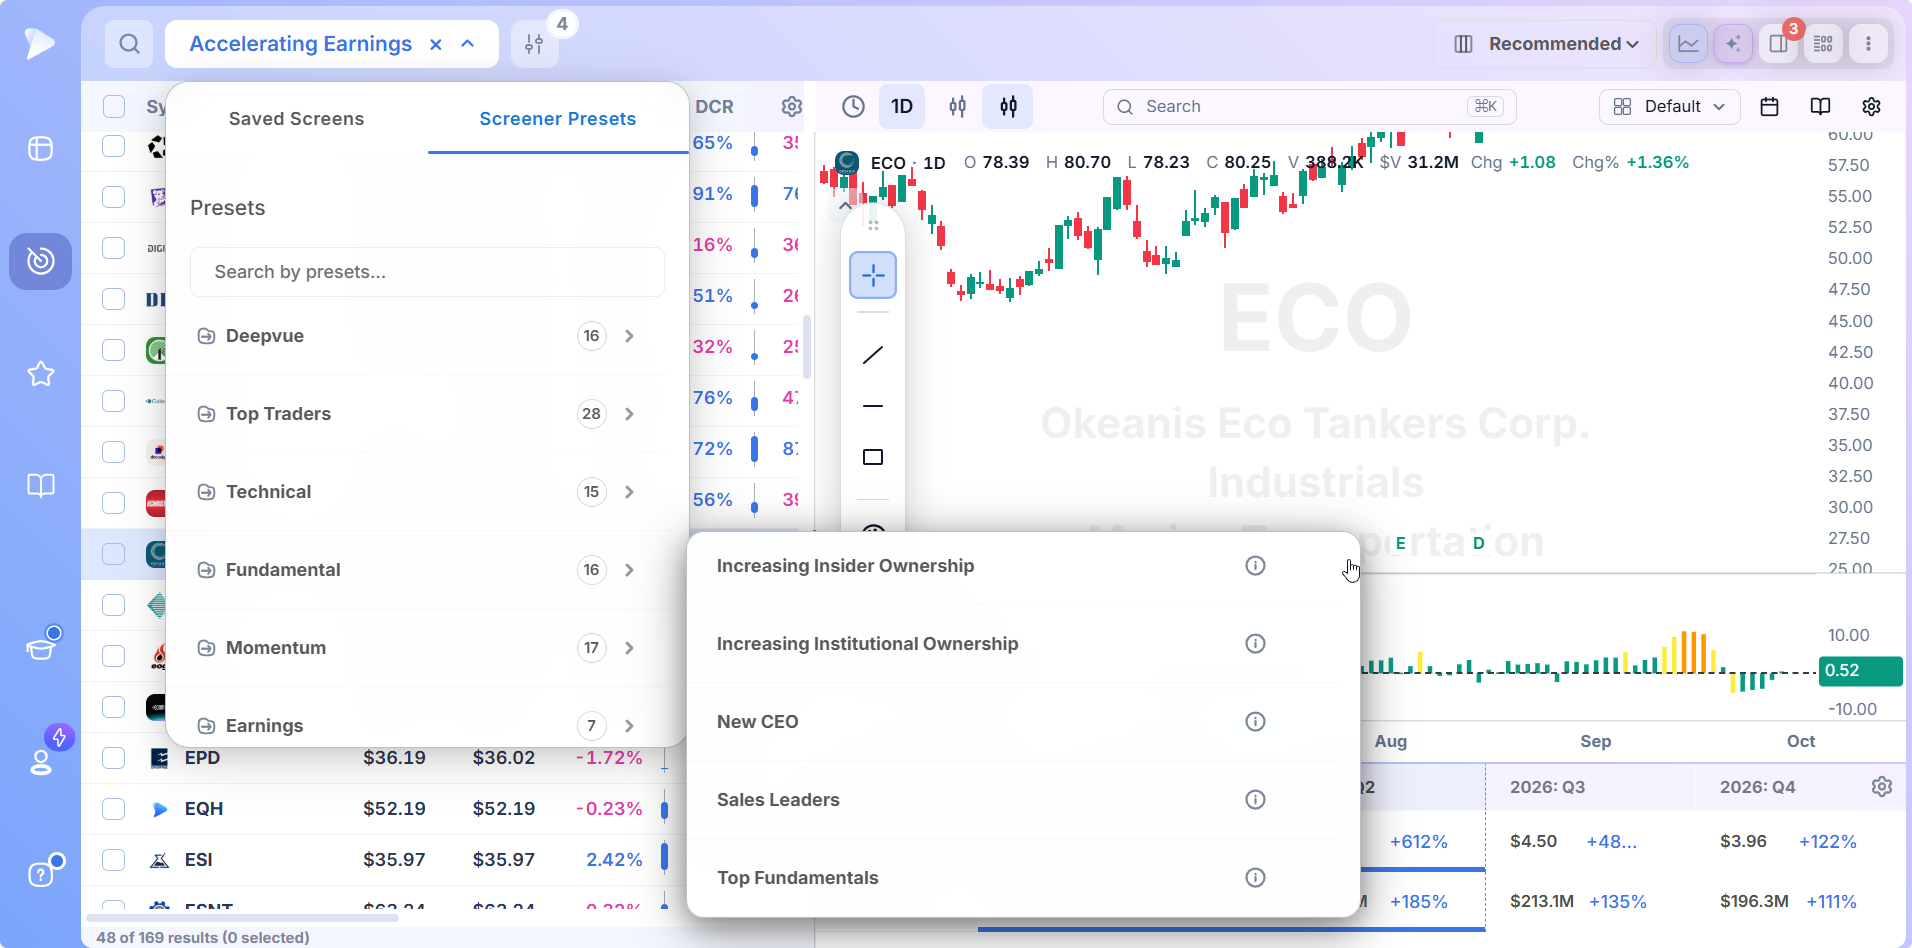Select the rectangle drawing tool
Viewport: 1912px width, 948px height.
[873, 457]
